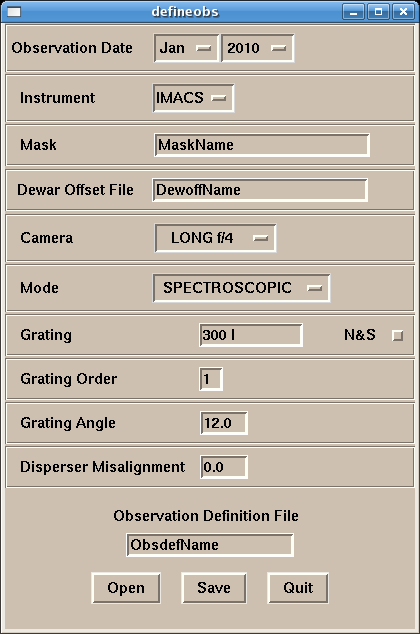Maximize the defineobs window
This screenshot has width=420, height=634.
(x=378, y=12)
